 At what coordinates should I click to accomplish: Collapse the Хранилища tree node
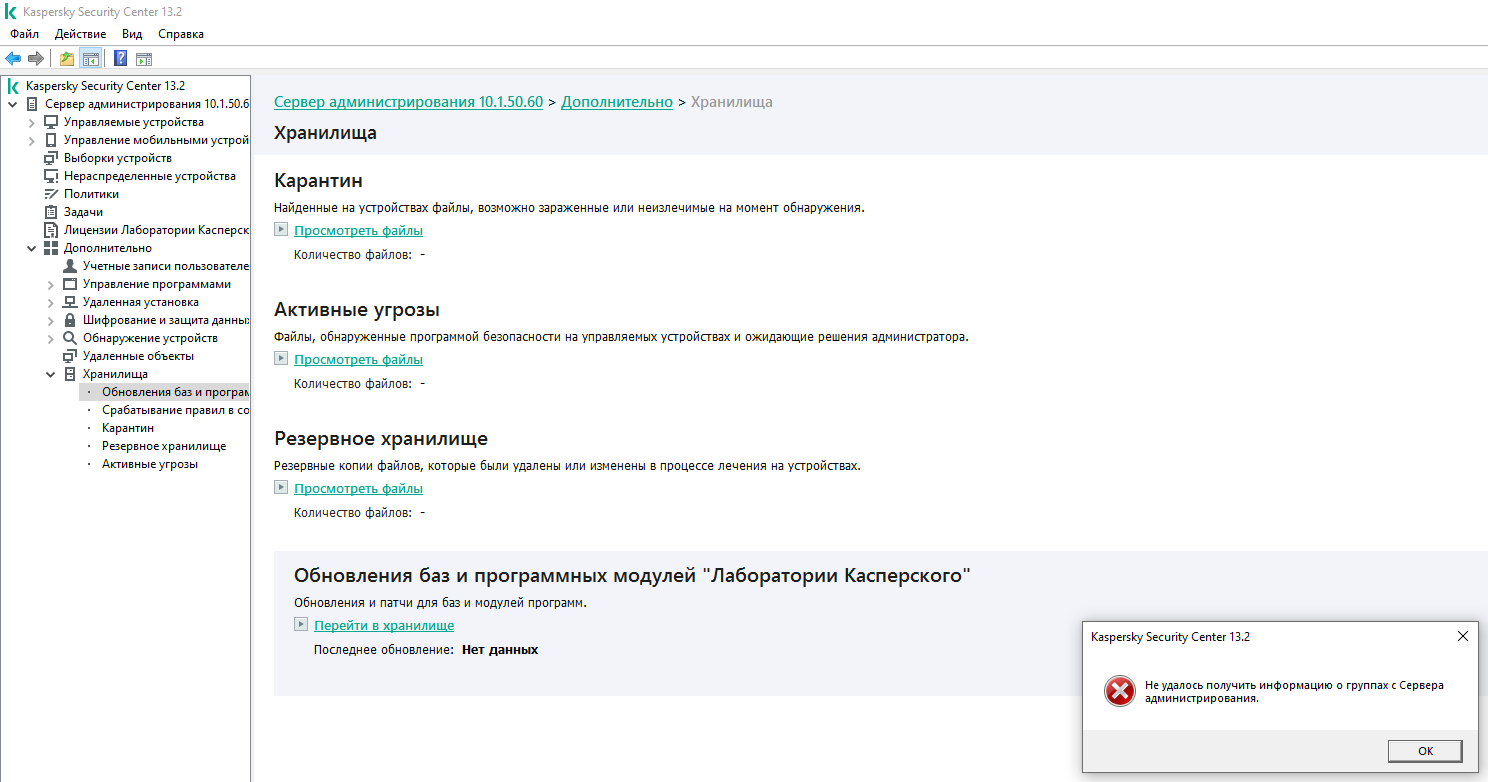pyautogui.click(x=50, y=374)
